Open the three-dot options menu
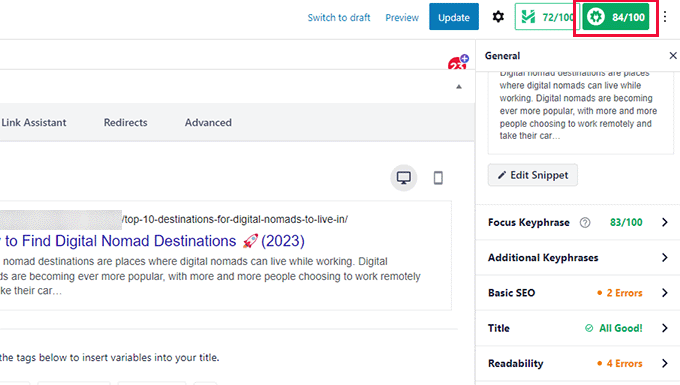Screen dimensions: 680x385 click(x=665, y=17)
